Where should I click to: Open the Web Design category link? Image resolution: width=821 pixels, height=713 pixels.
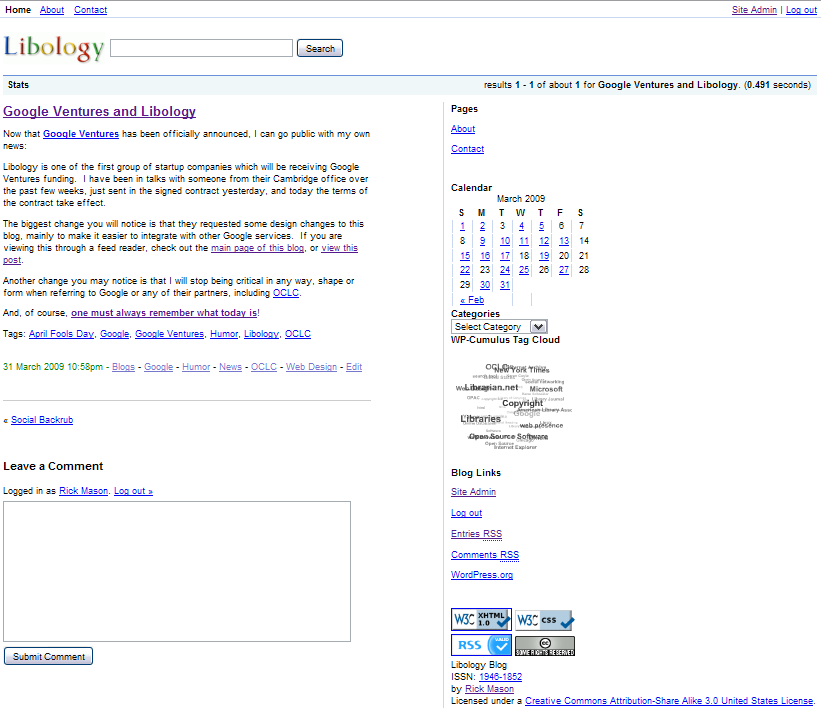pyautogui.click(x=311, y=366)
